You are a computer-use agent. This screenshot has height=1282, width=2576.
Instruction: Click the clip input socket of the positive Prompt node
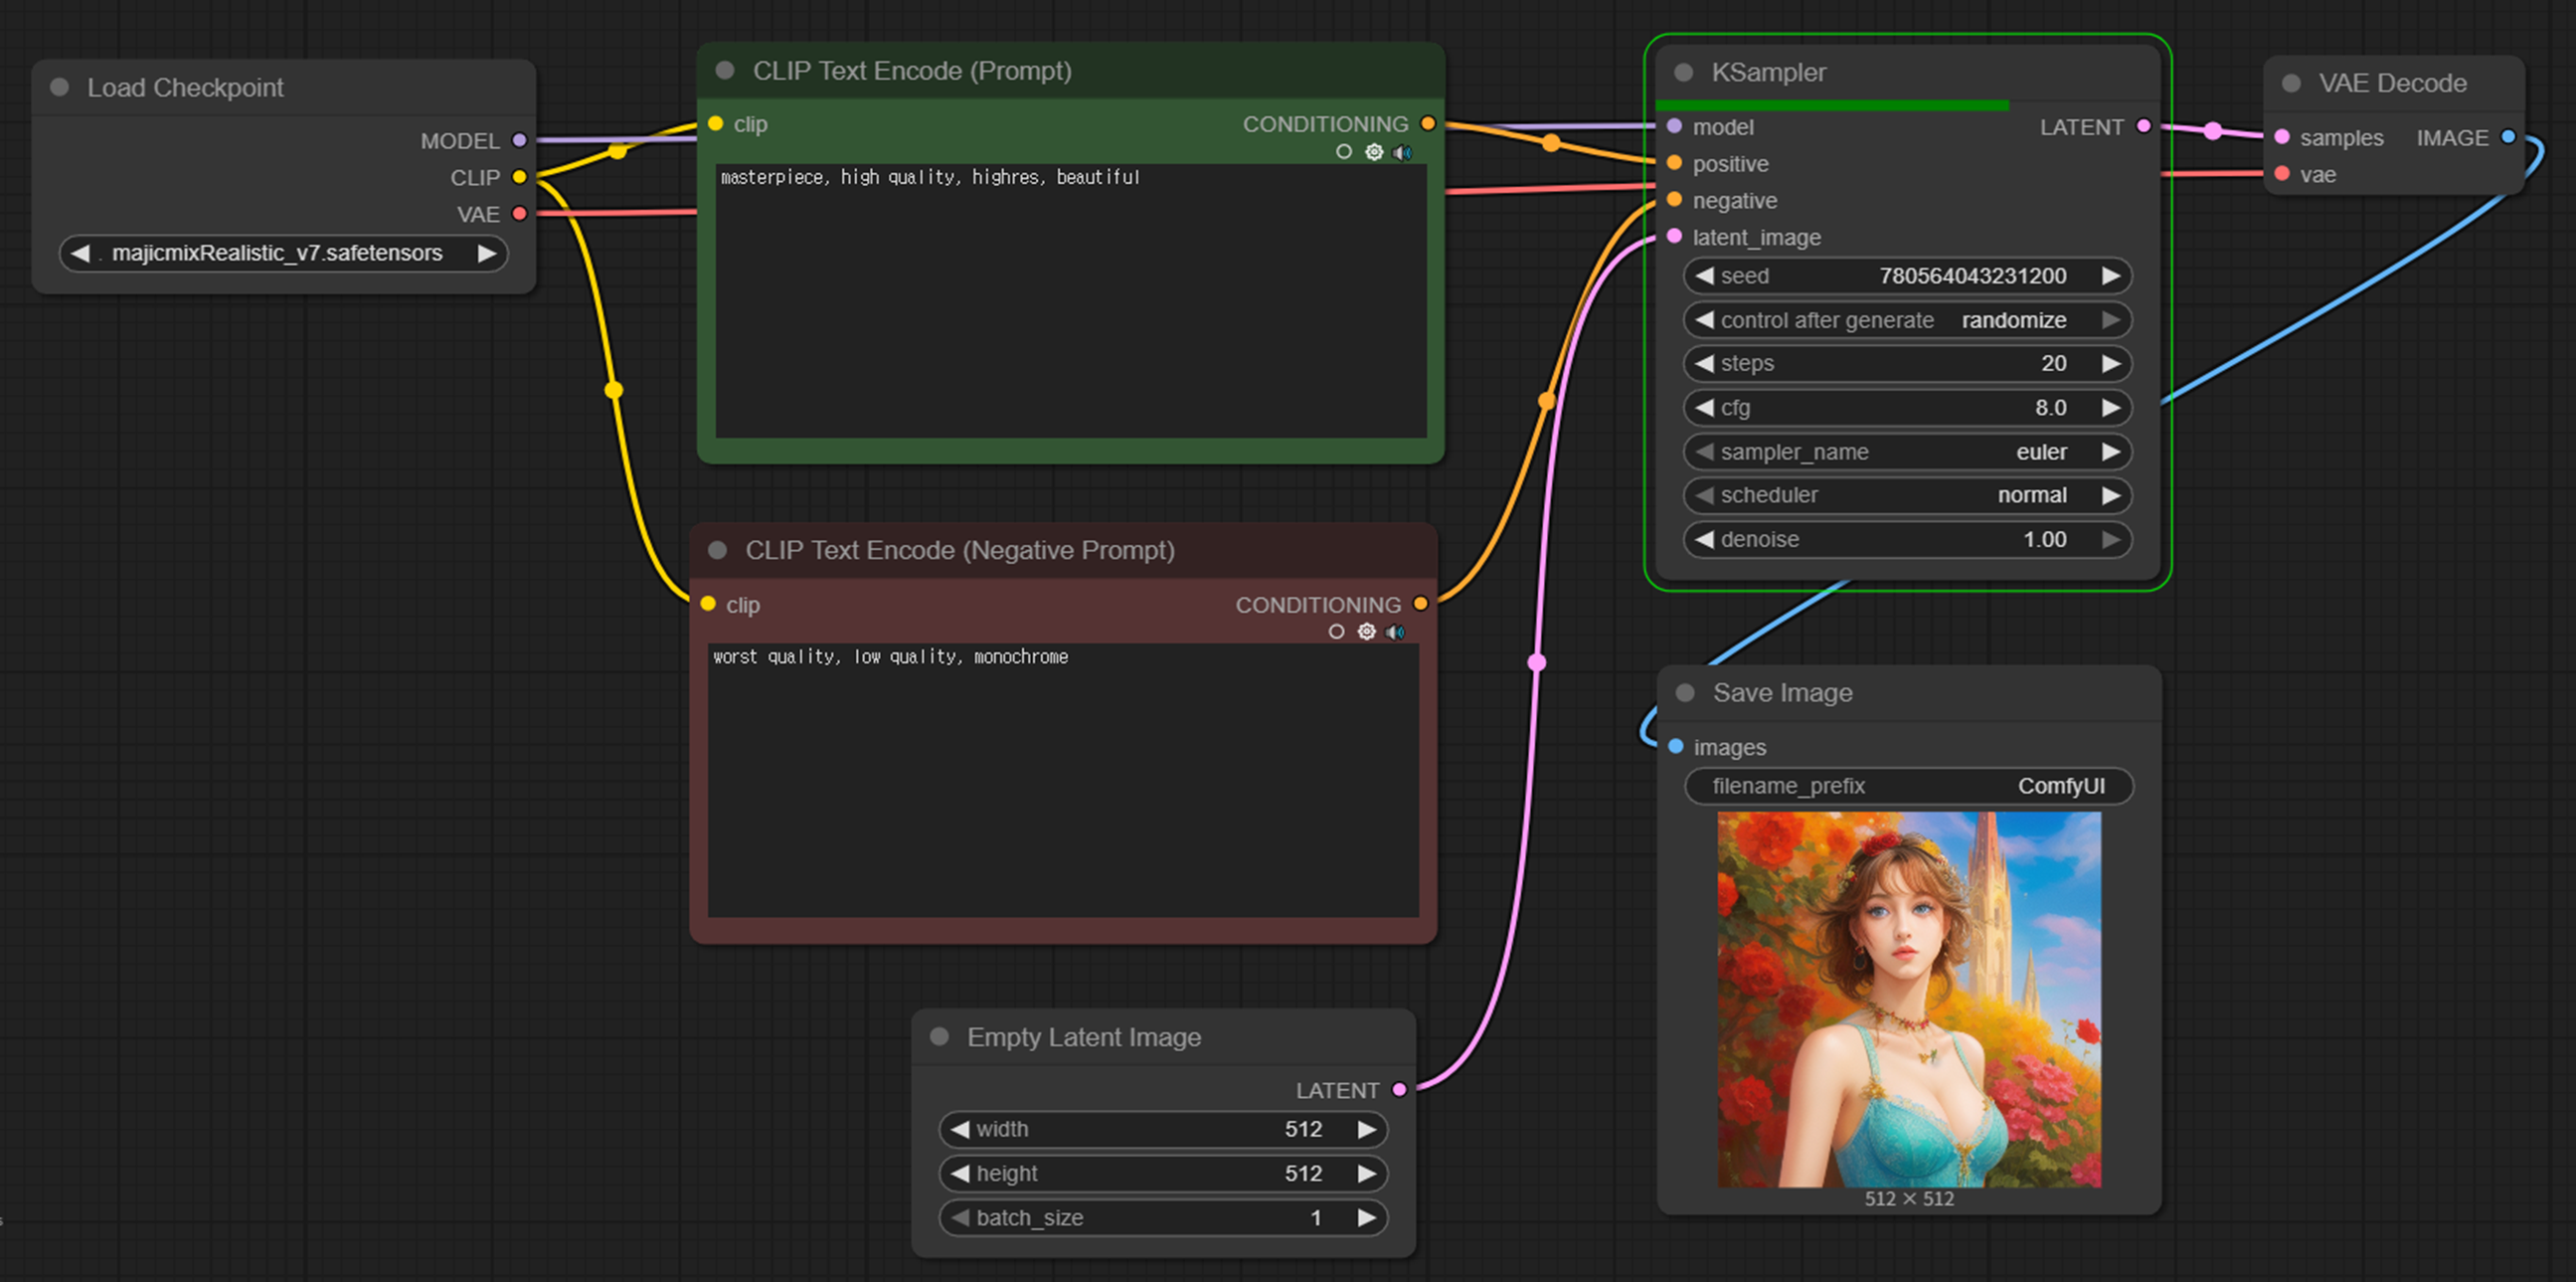(716, 124)
